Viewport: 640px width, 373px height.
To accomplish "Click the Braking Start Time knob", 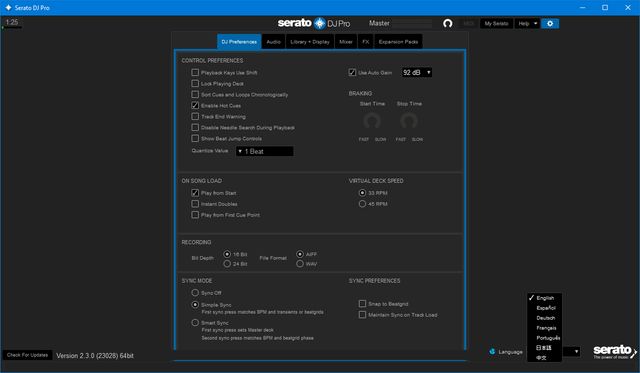I will tap(372, 121).
